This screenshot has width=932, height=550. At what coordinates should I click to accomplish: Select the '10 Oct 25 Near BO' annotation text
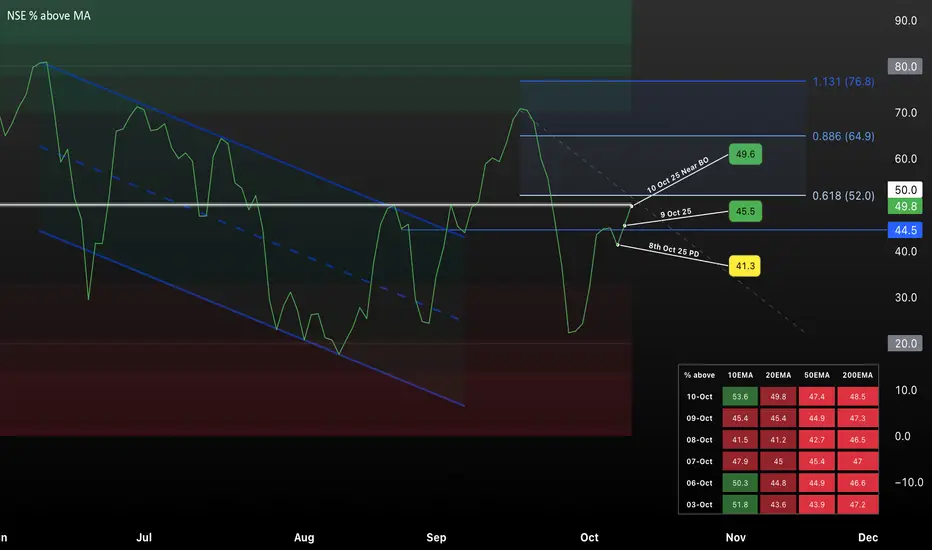(678, 175)
